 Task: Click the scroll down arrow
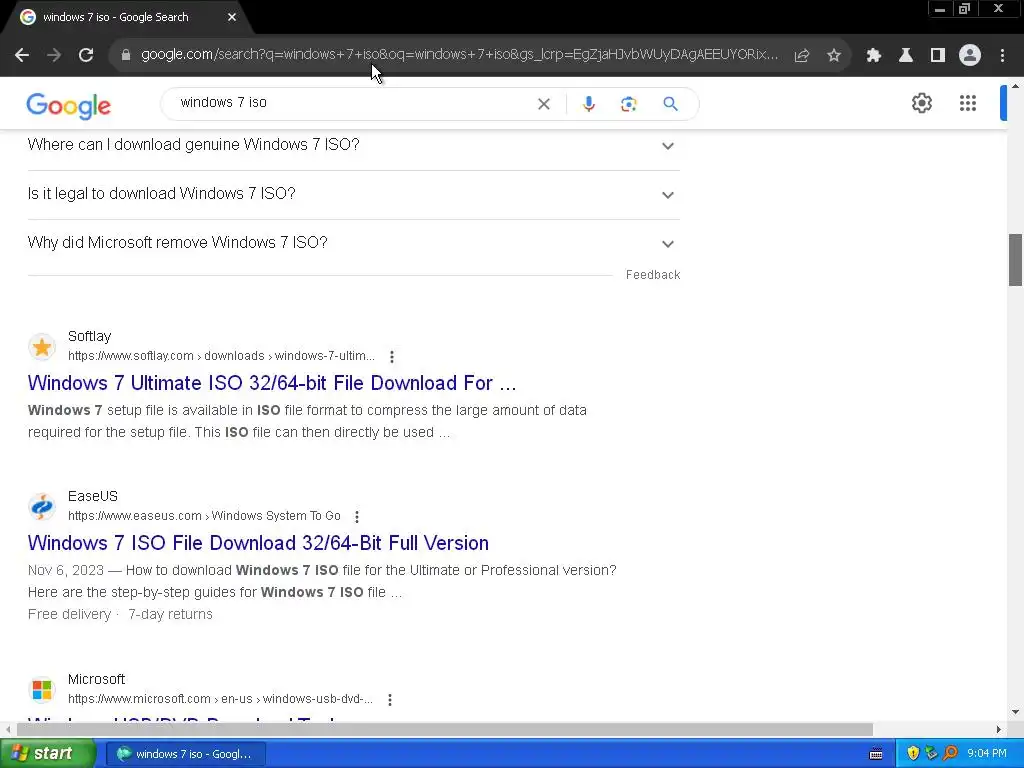coord(1015,712)
